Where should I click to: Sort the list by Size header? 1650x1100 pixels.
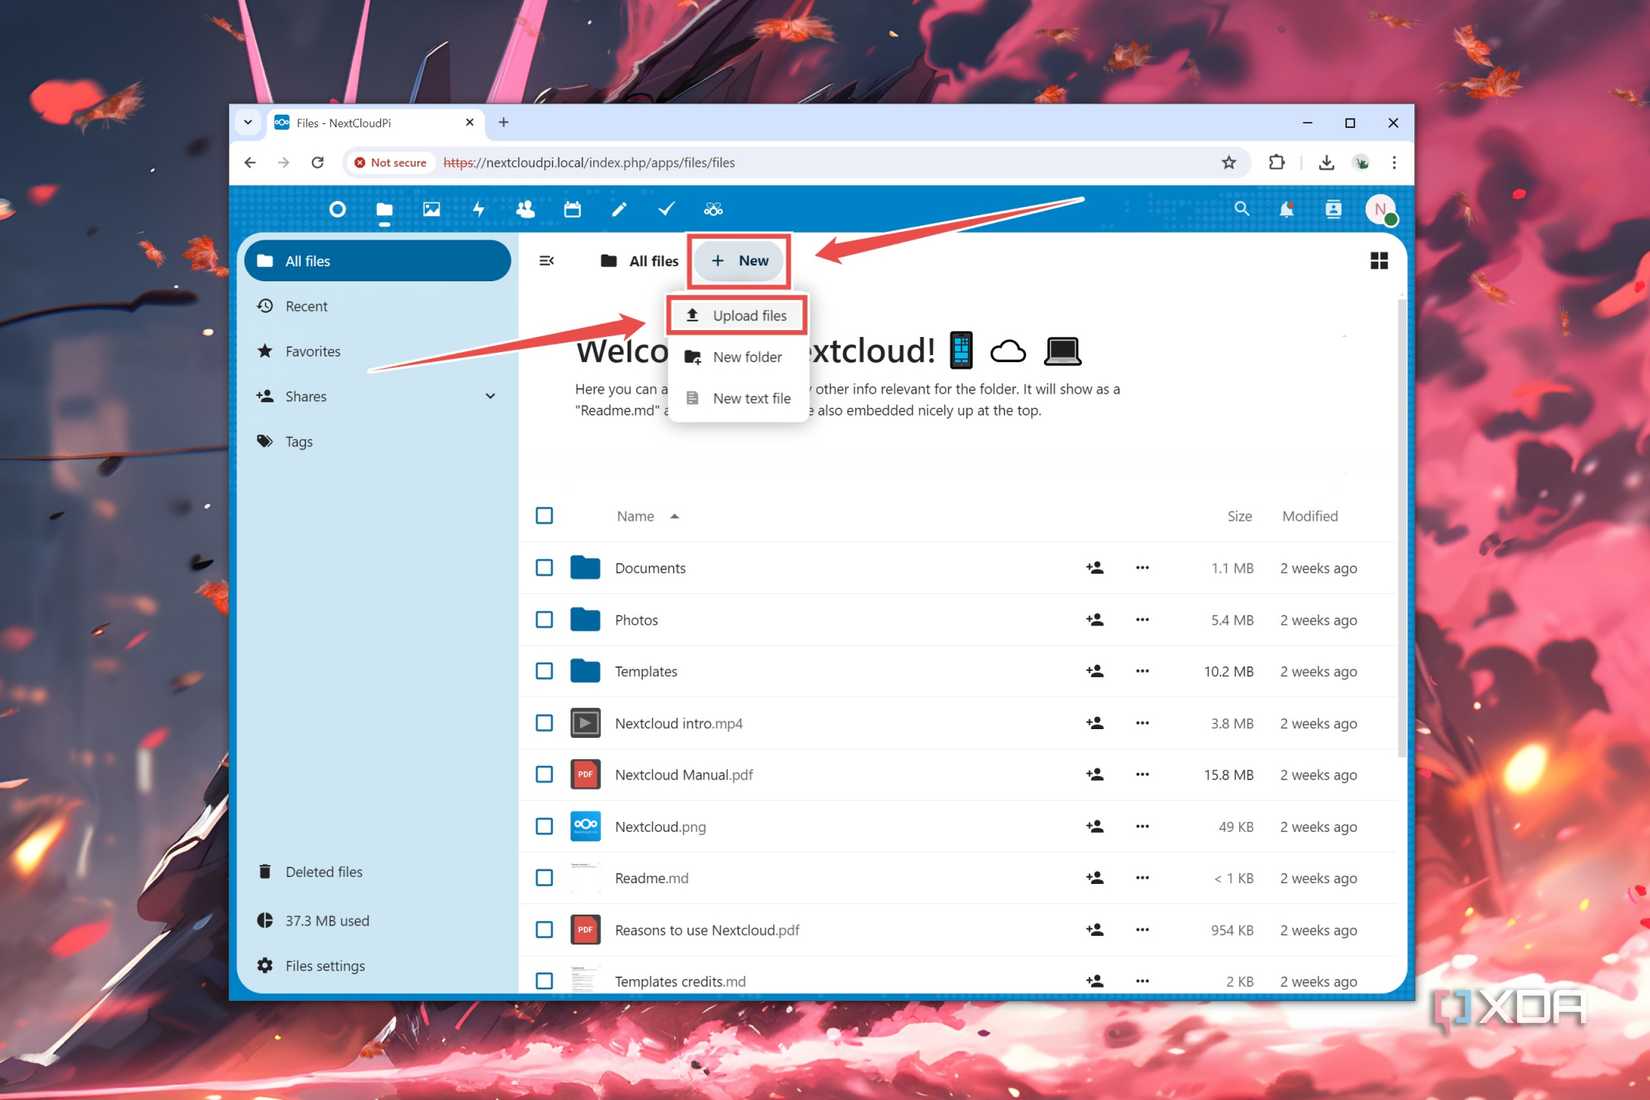point(1240,516)
